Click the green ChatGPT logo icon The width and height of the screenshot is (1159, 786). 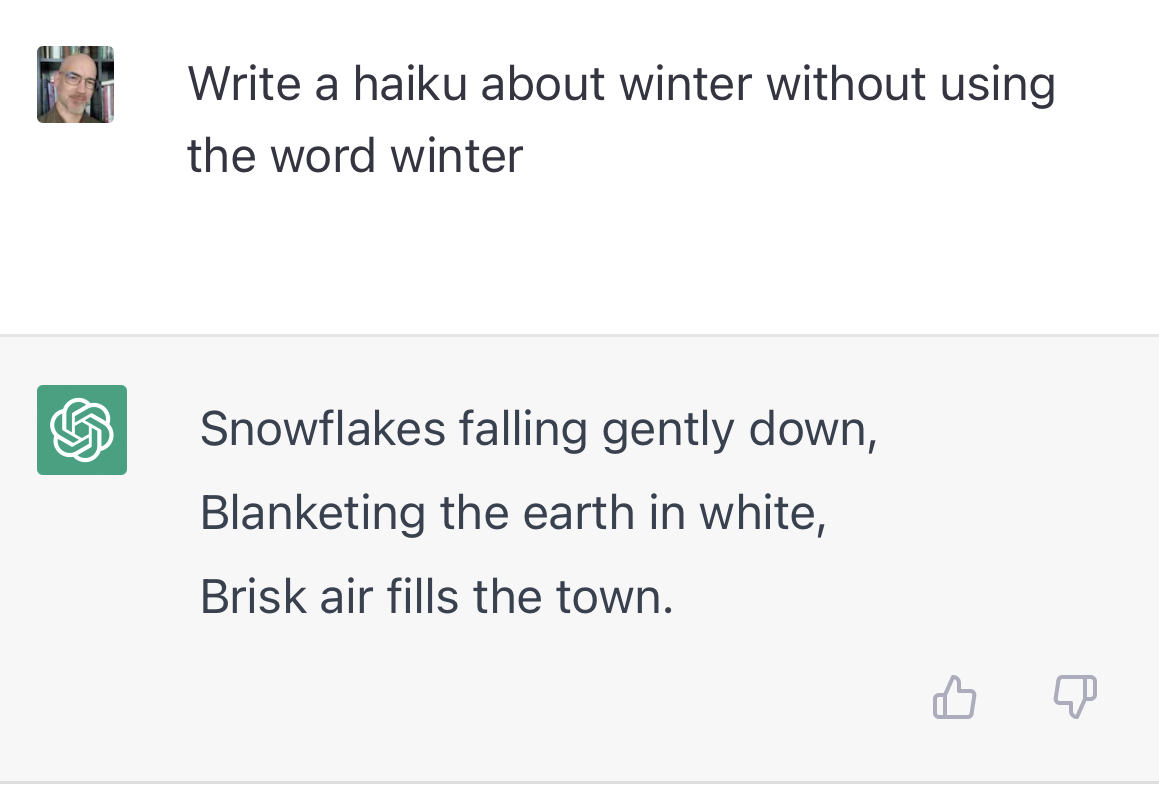[x=82, y=430]
